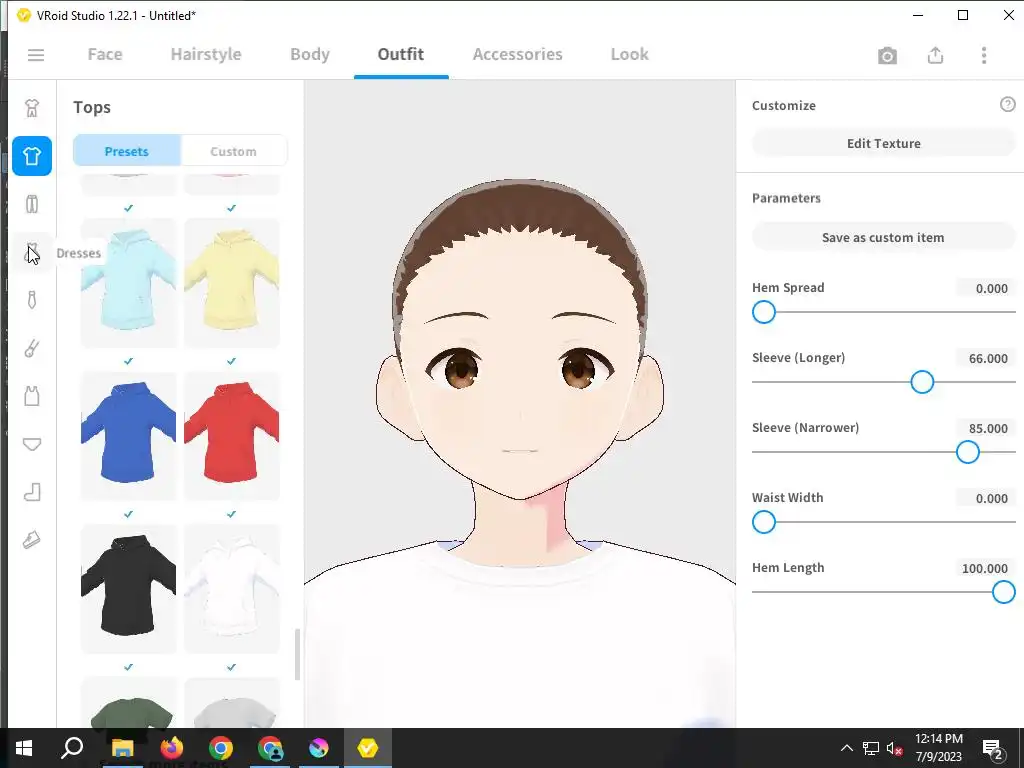
Task: Choose the red hoodie preset
Action: click(232, 436)
